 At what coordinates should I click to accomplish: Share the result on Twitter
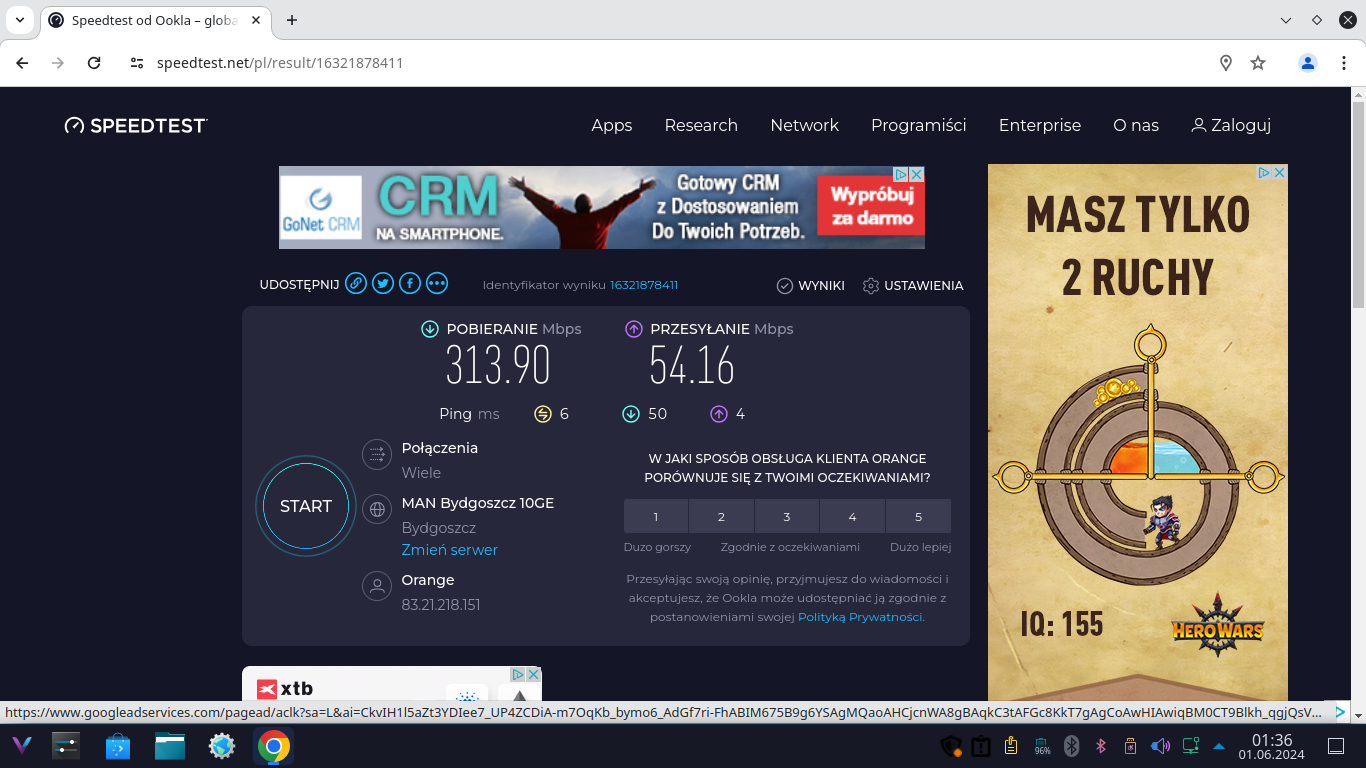pos(383,284)
